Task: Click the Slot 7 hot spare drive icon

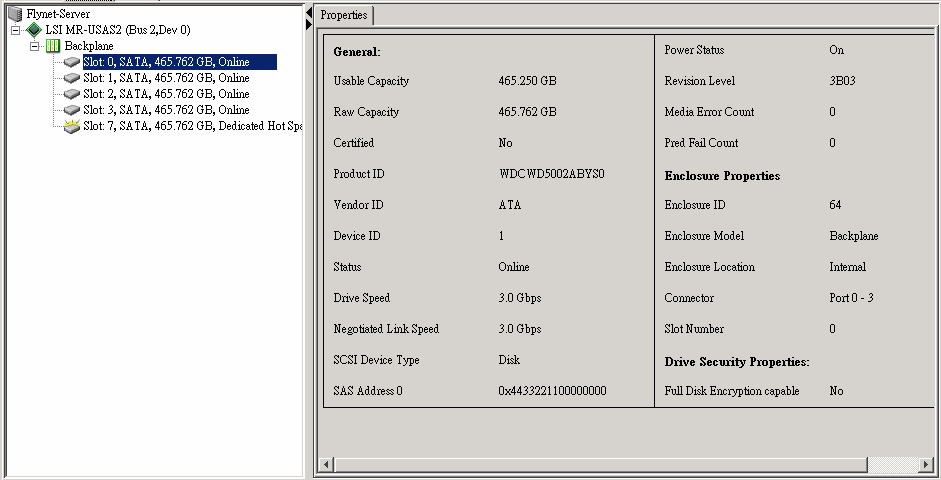Action: pos(72,126)
